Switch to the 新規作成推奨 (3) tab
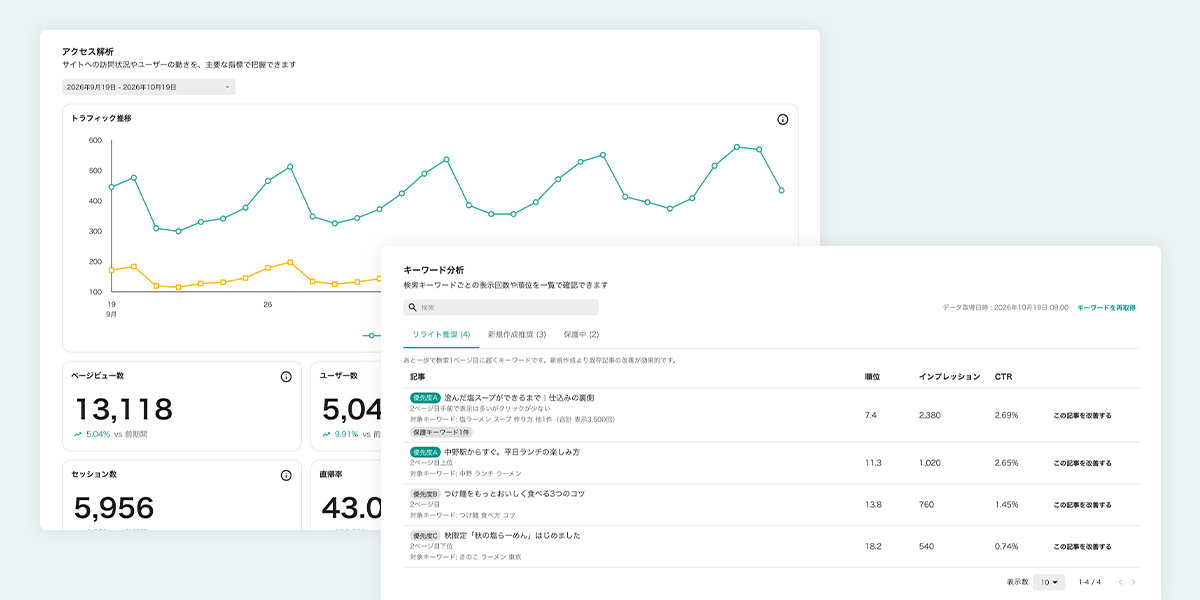Screen dimensions: 1200x600 pos(516,334)
